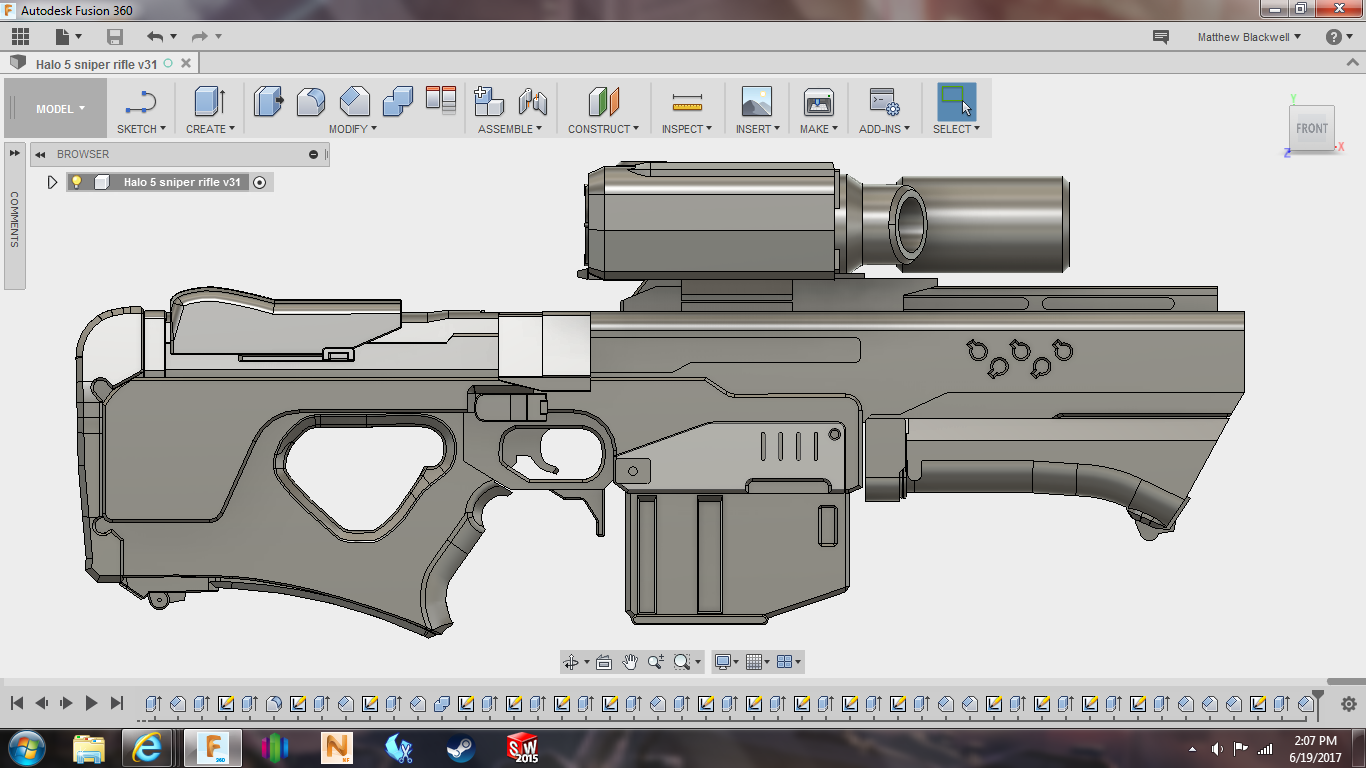This screenshot has width=1366, height=768.
Task: Select the Look At tool
Action: pos(604,662)
